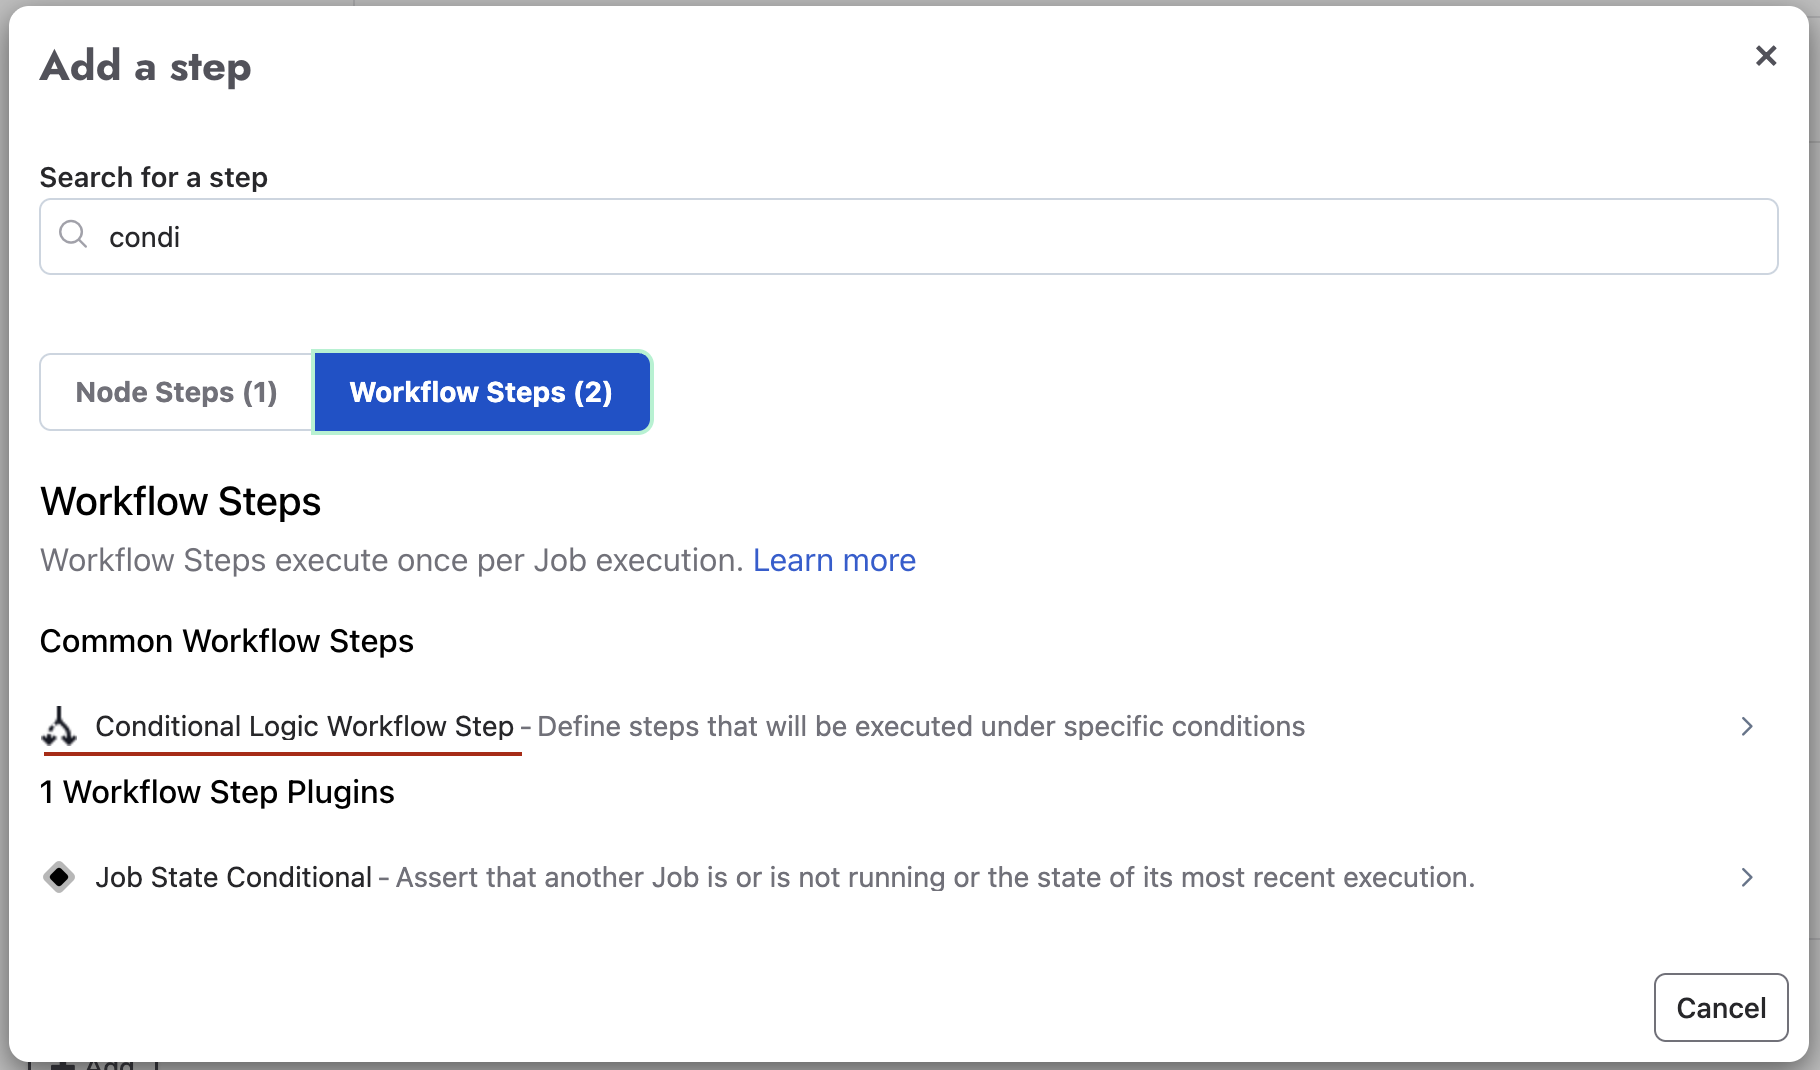Click the X icon to dismiss the dialog
Image resolution: width=1820 pixels, height=1070 pixels.
pos(1766,56)
